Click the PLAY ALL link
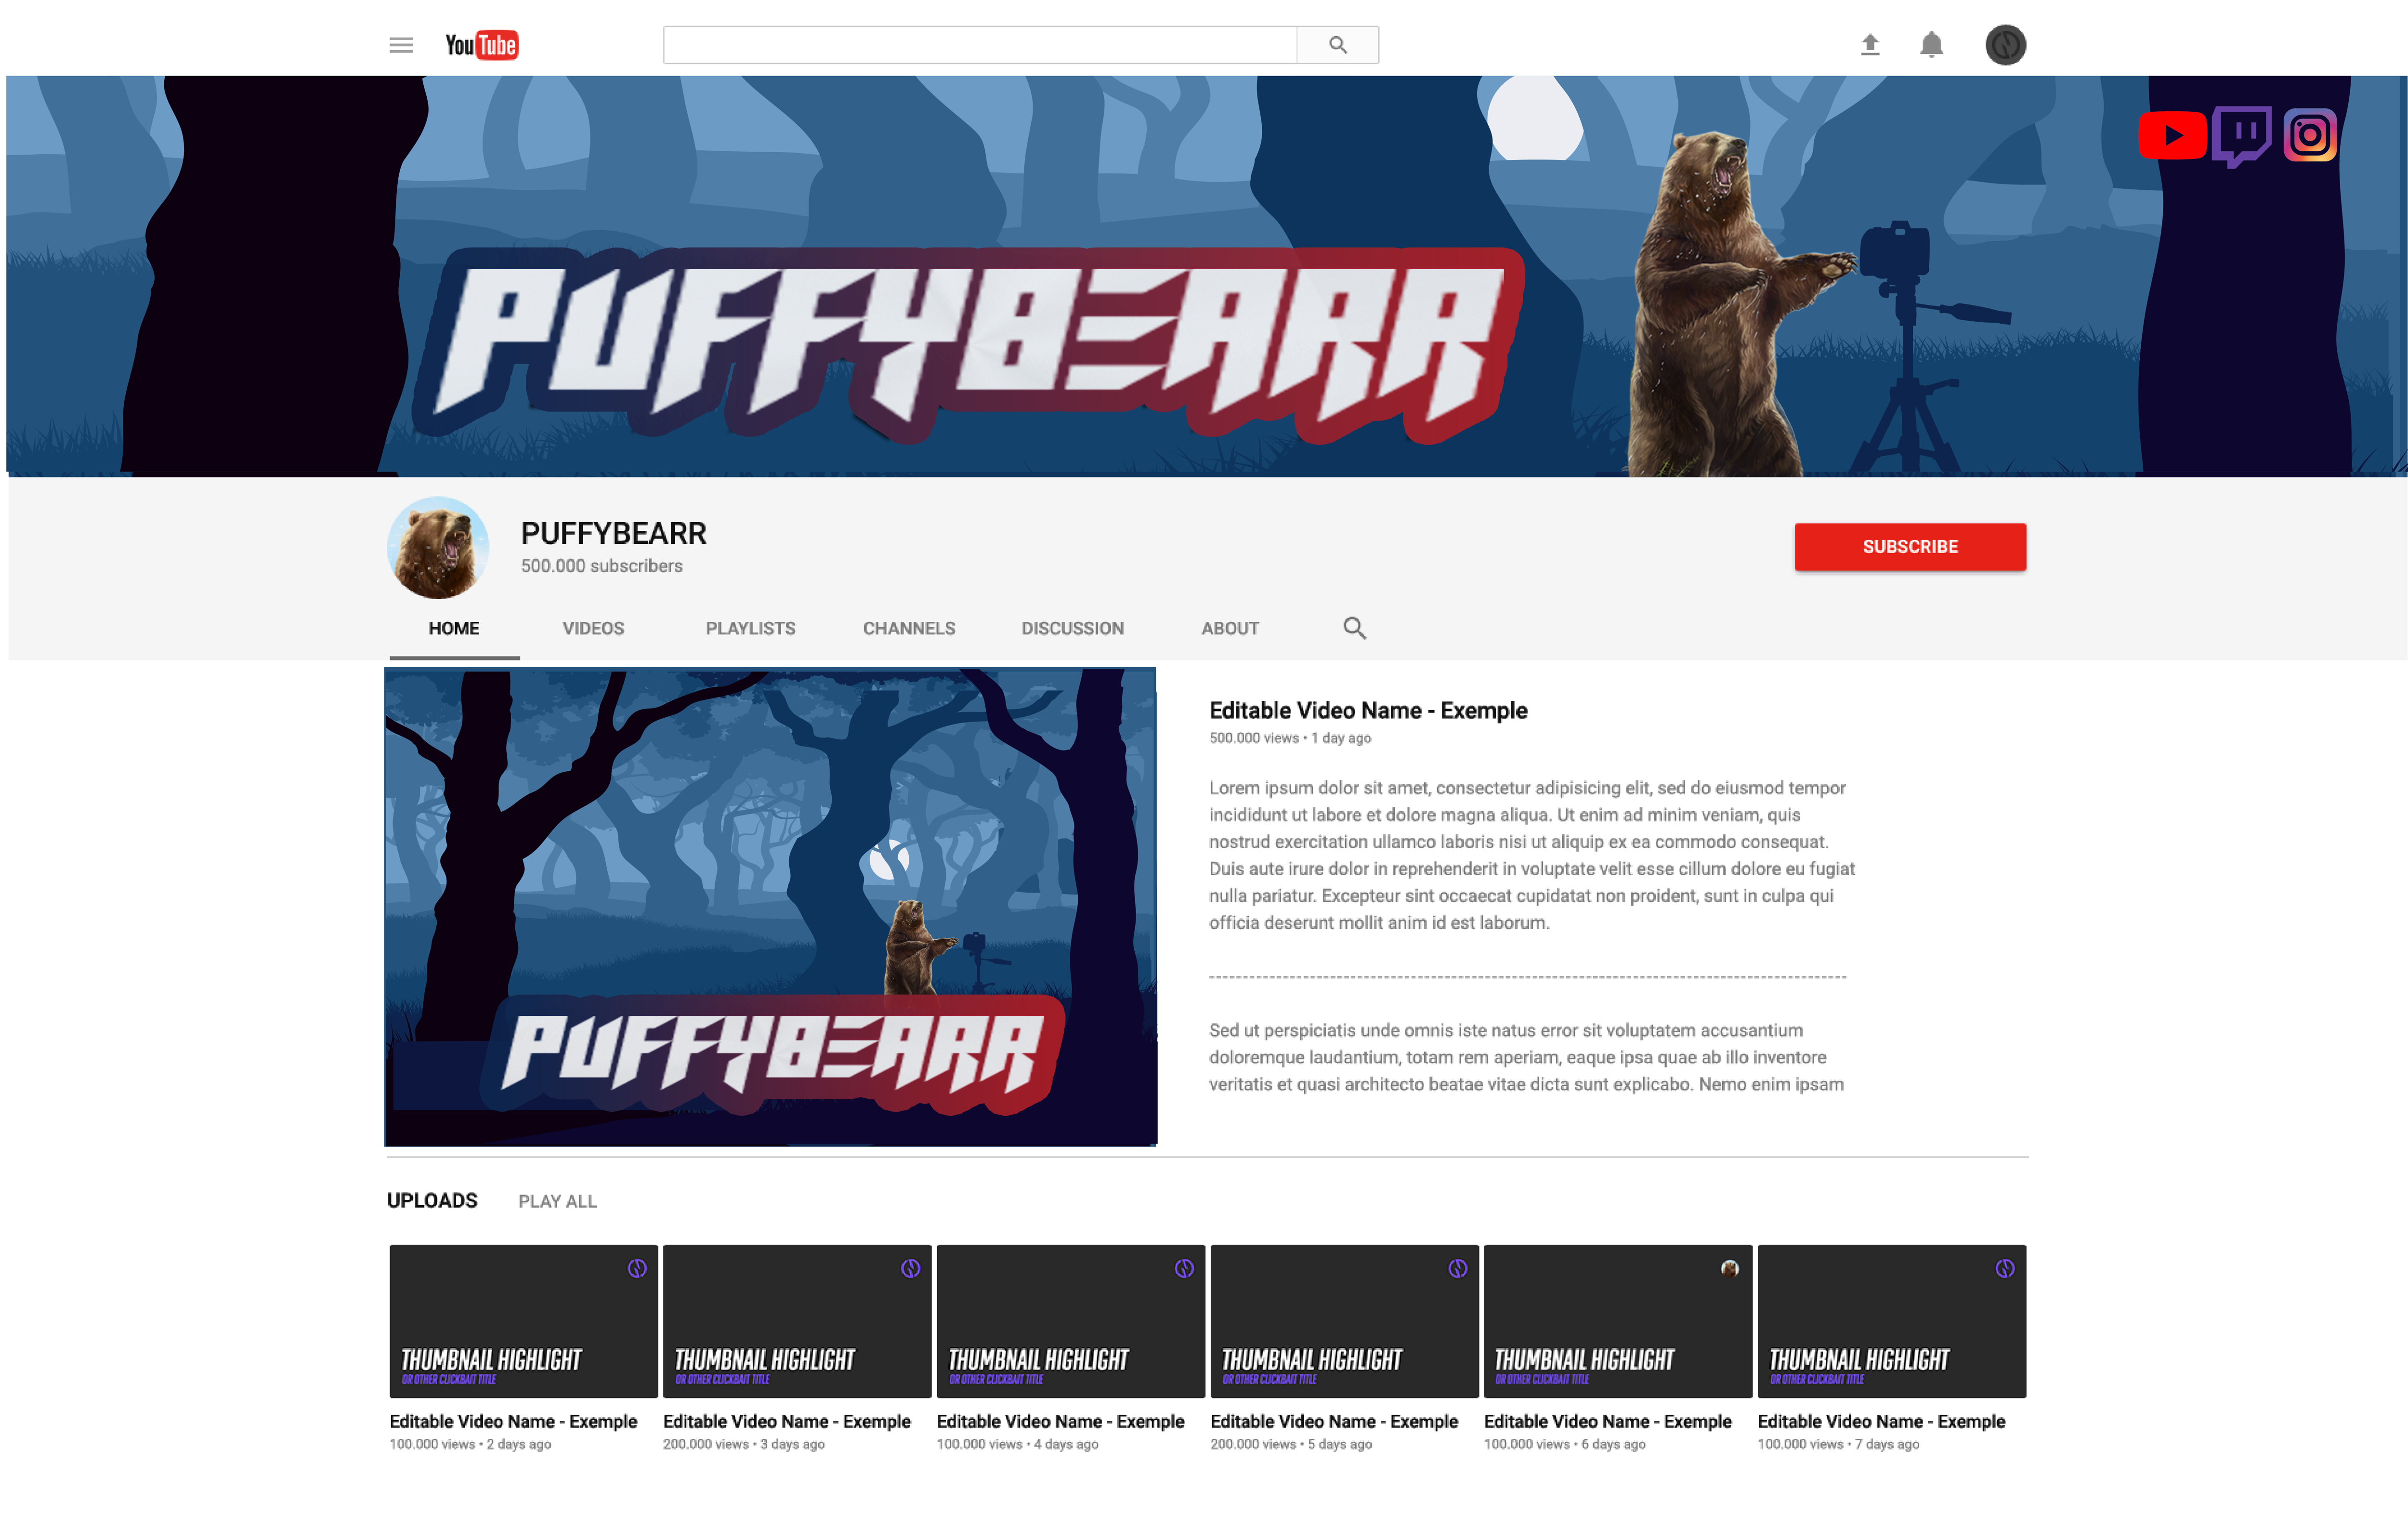This screenshot has width=2408, height=1540. point(557,1200)
